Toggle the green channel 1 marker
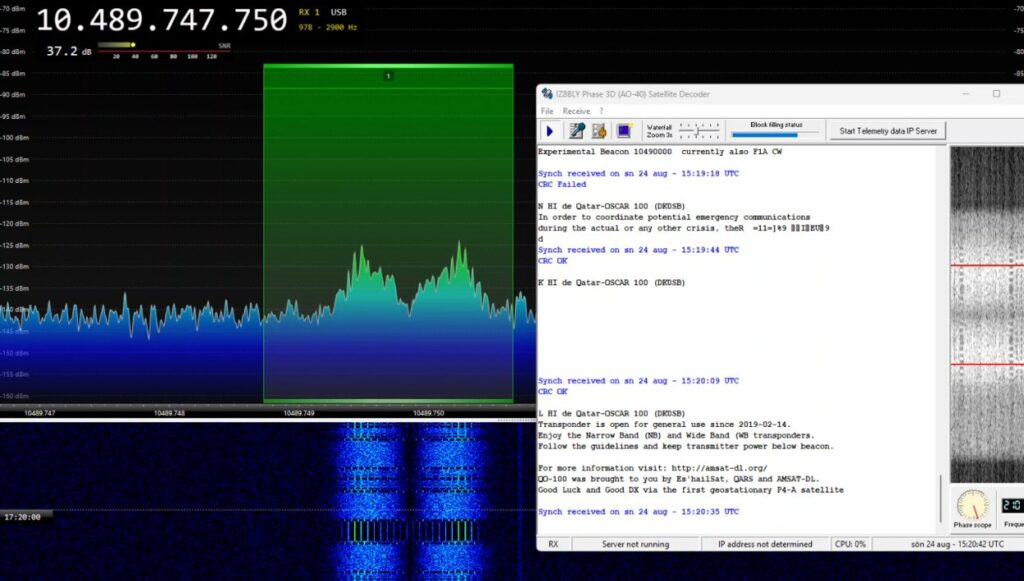The height and width of the screenshot is (581, 1024). [388, 75]
